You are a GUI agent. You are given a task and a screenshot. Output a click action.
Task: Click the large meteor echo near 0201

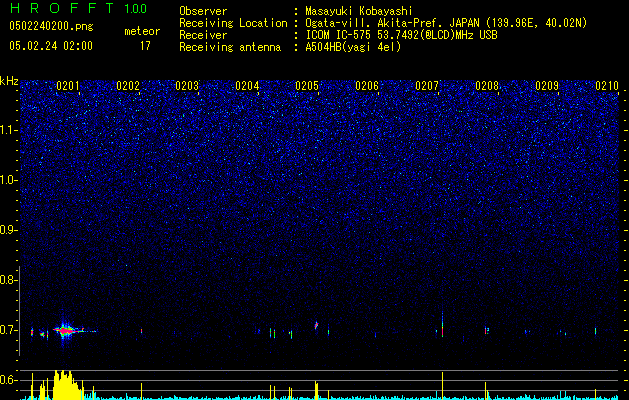click(x=67, y=331)
